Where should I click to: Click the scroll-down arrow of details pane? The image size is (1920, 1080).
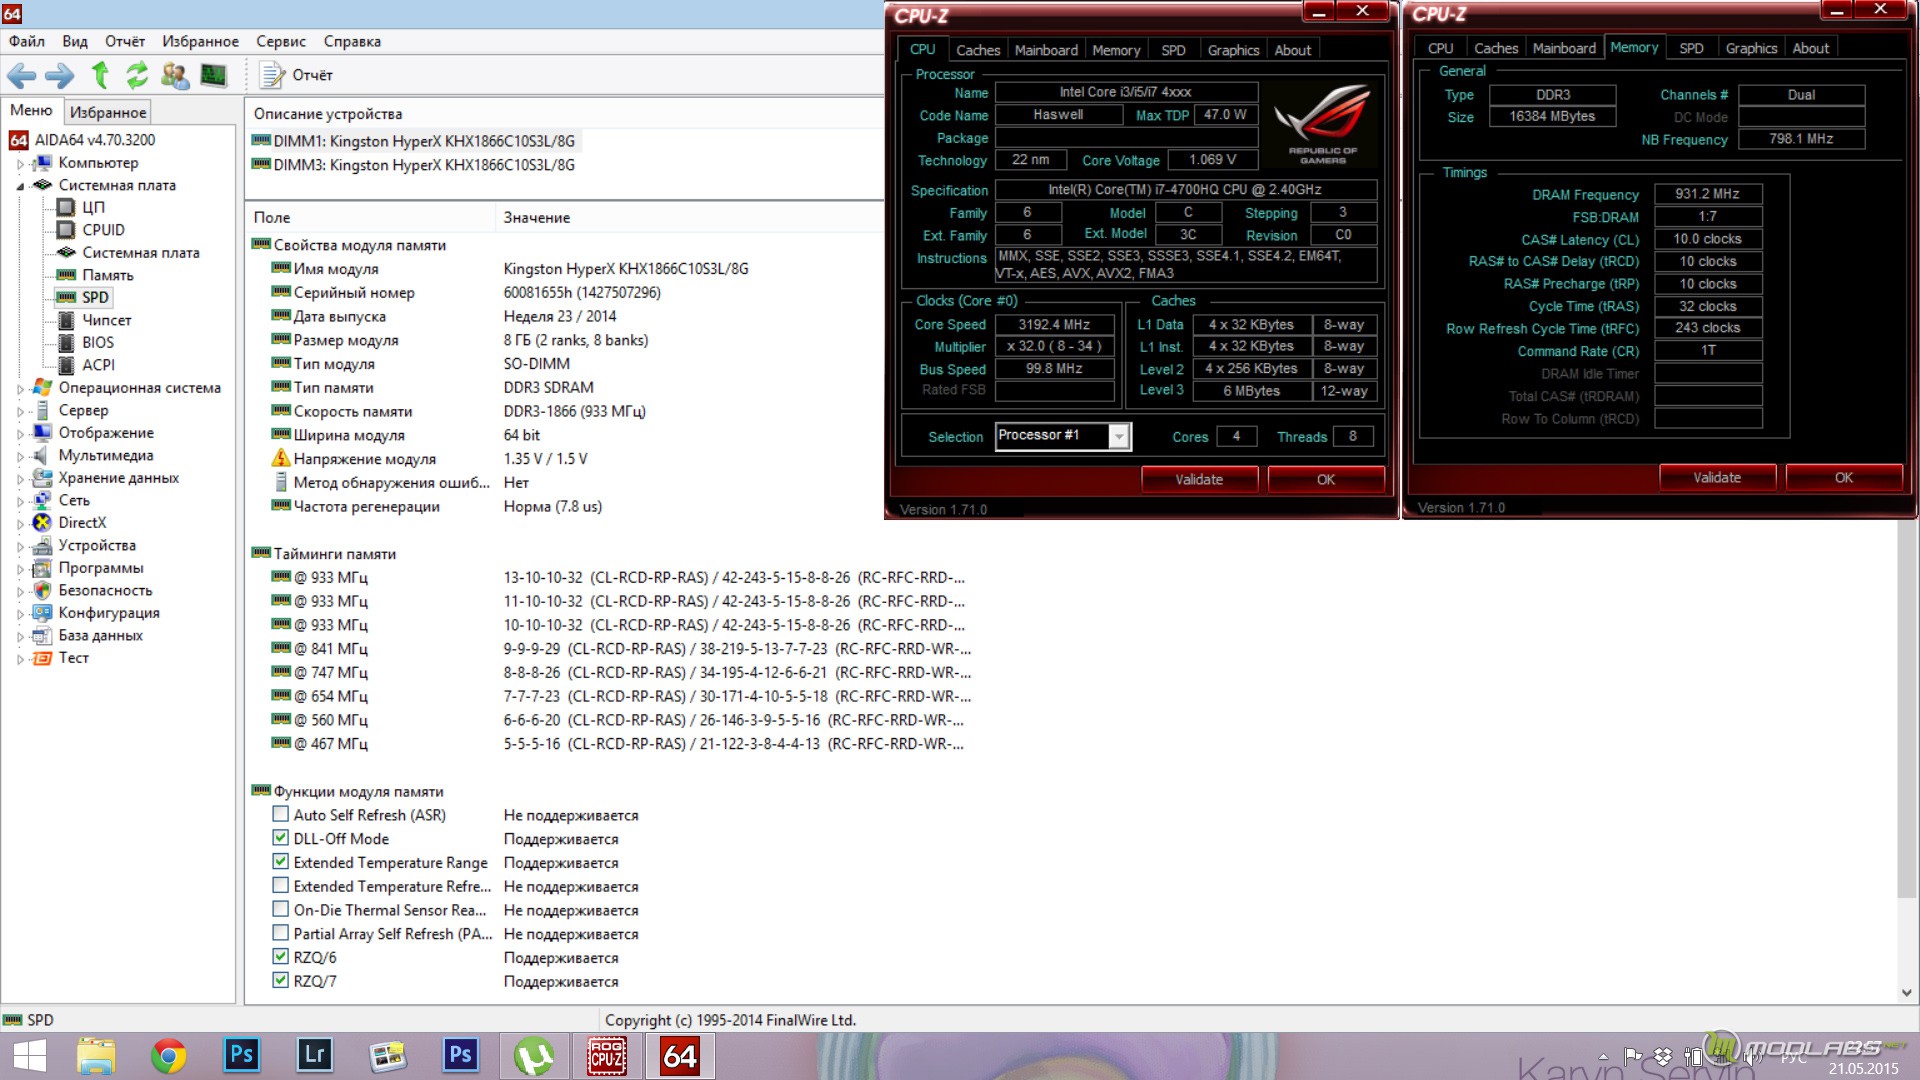(x=1906, y=993)
